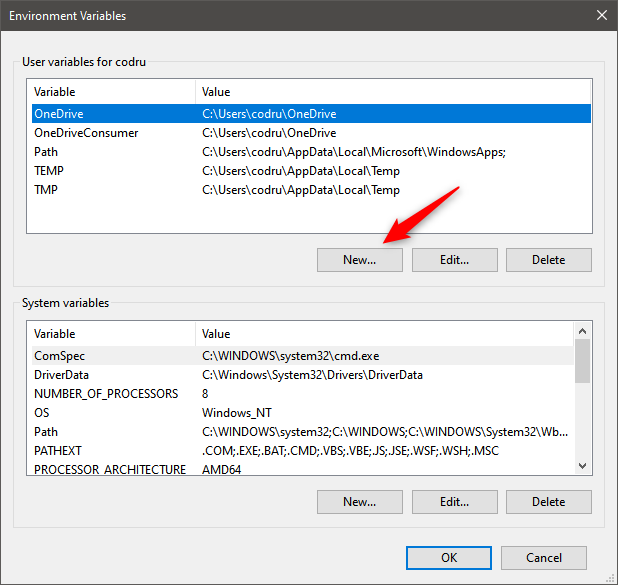Click Delete under System variables
Image resolution: width=618 pixels, height=585 pixels.
pos(548,501)
